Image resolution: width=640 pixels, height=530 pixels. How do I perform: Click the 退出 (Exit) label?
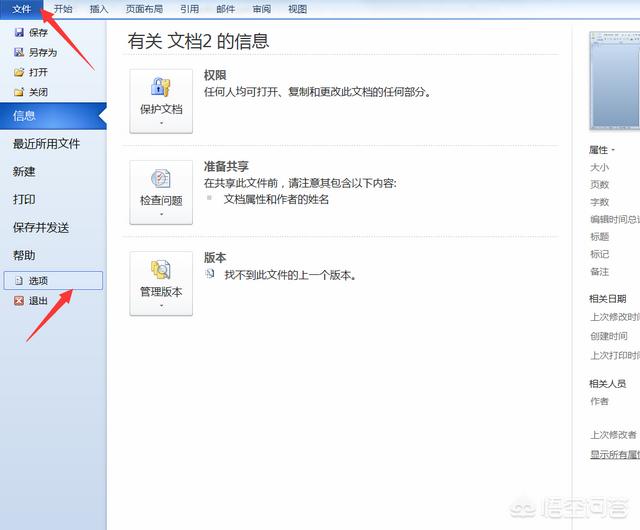[38, 301]
